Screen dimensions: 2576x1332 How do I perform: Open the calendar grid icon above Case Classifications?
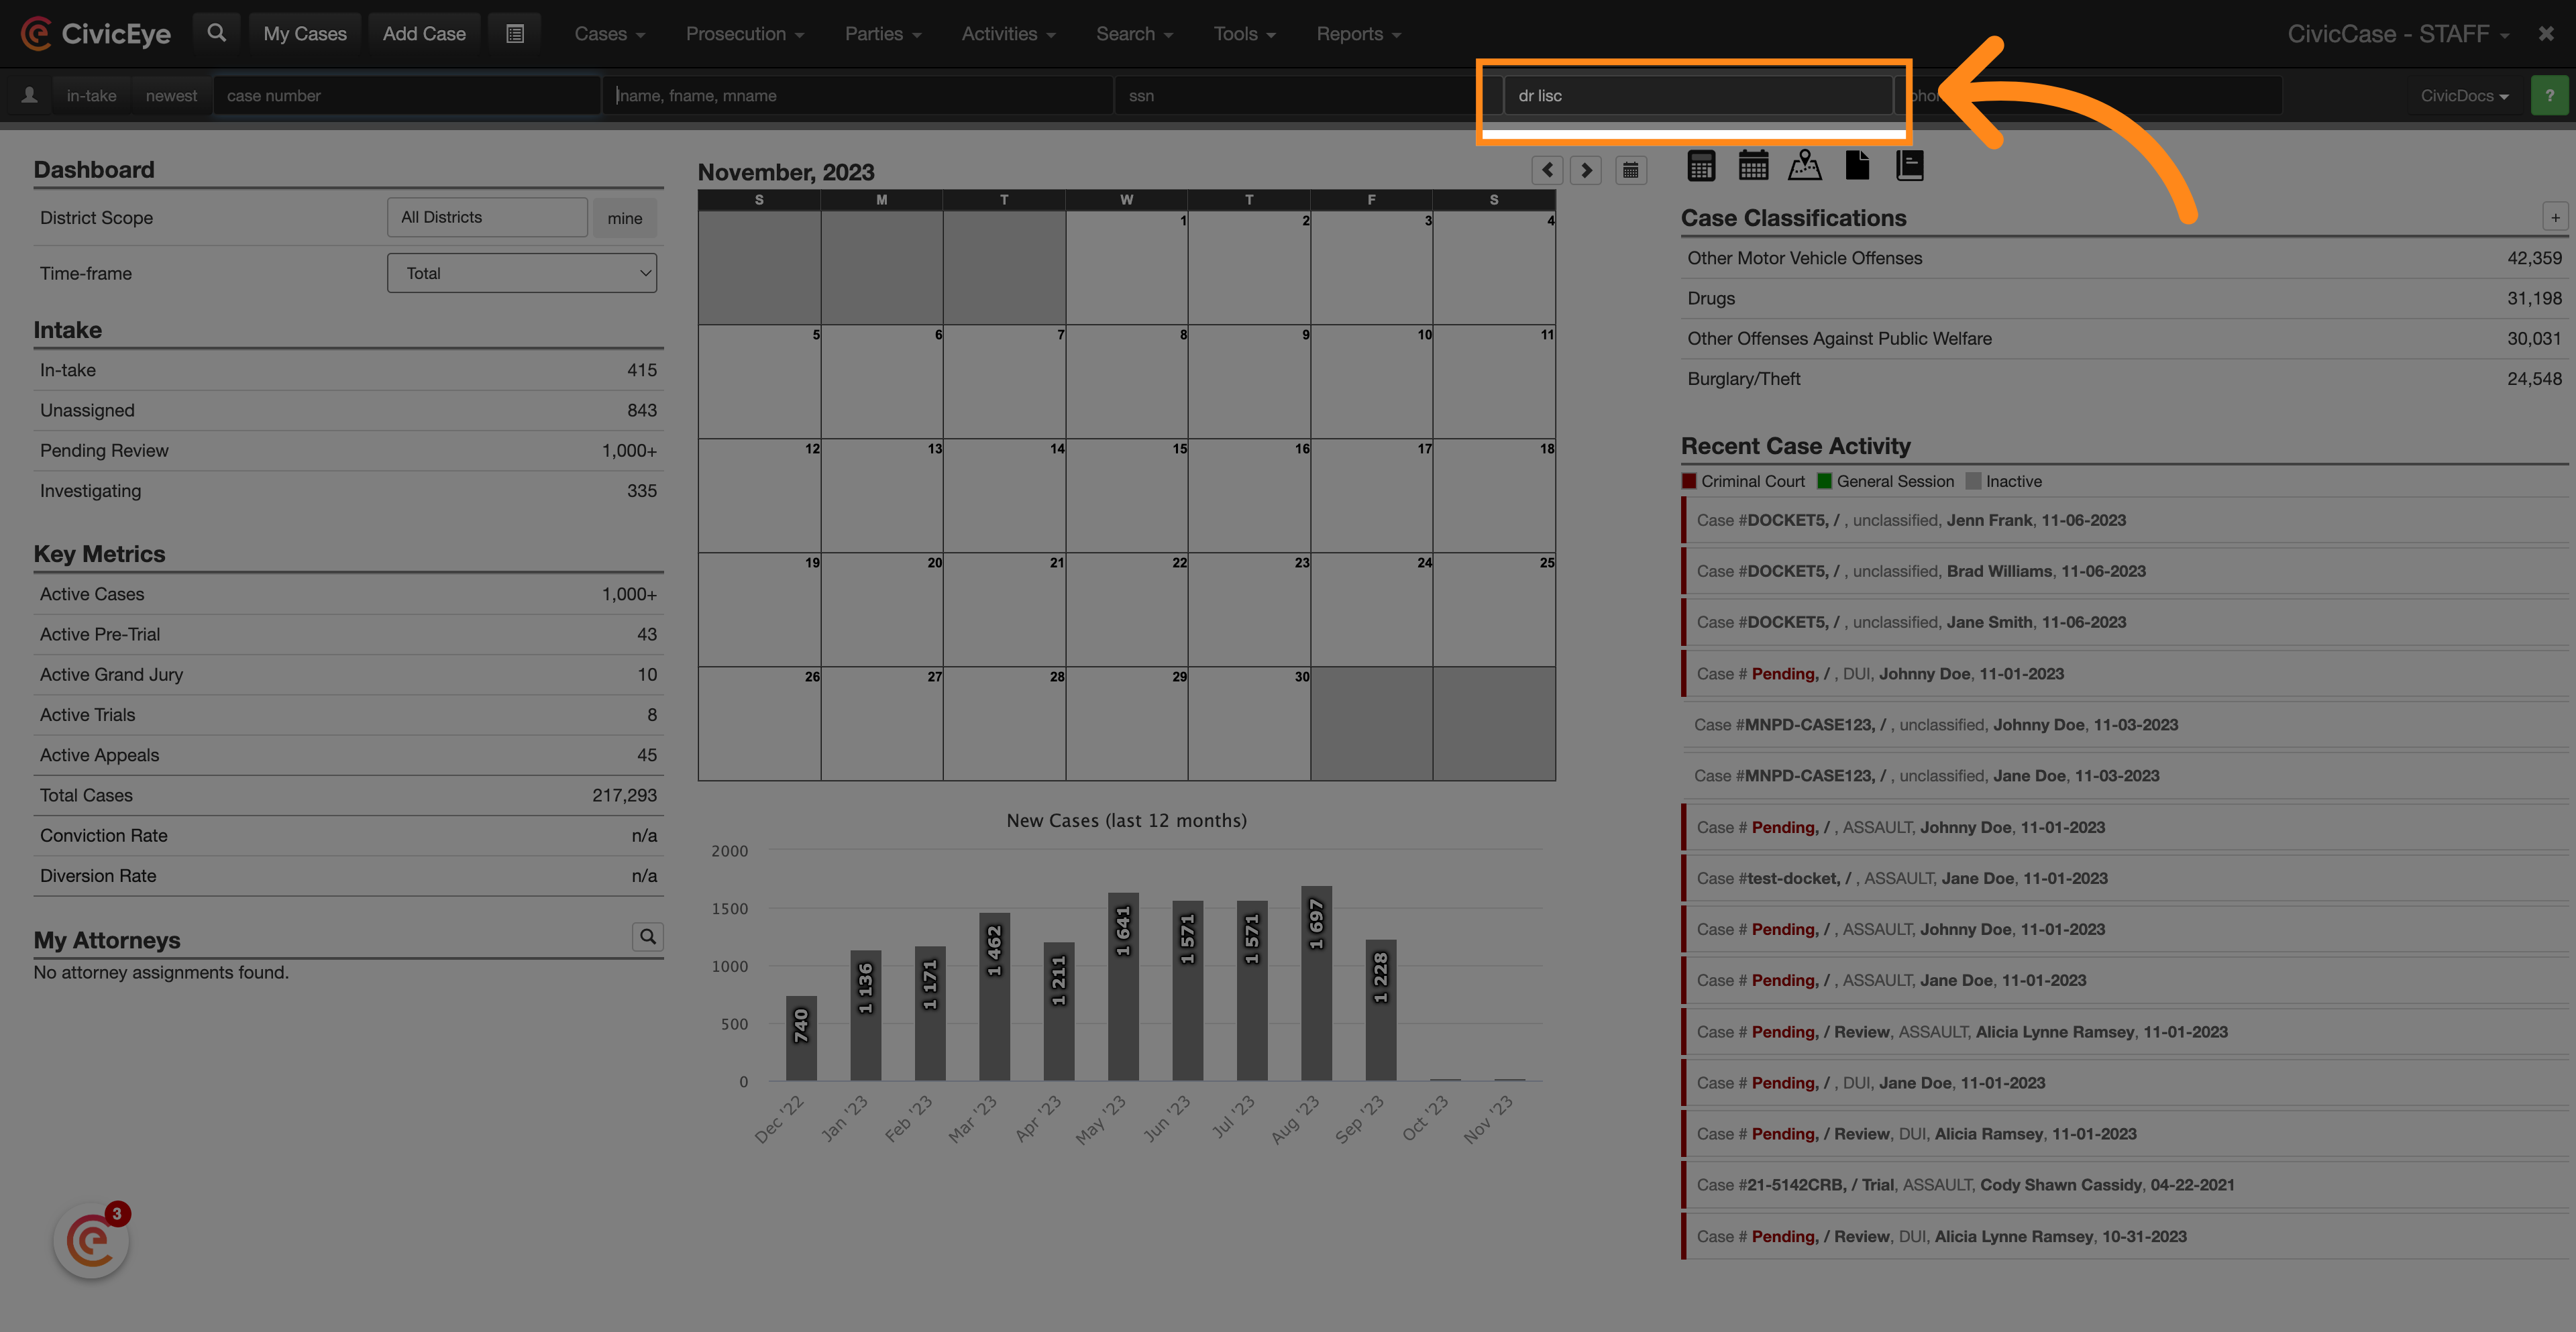click(x=1753, y=166)
